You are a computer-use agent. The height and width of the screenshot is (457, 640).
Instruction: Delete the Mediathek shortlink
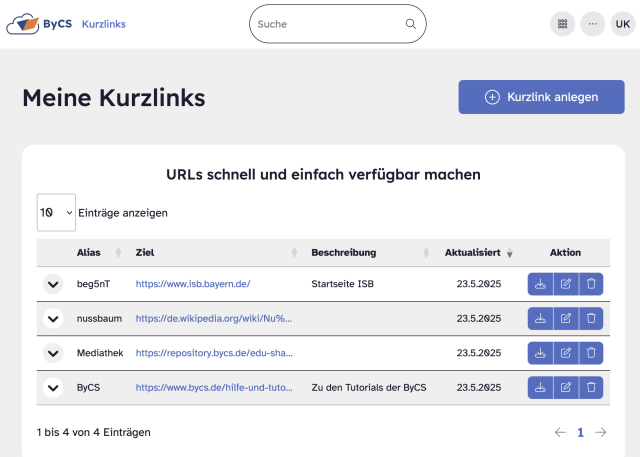click(591, 353)
